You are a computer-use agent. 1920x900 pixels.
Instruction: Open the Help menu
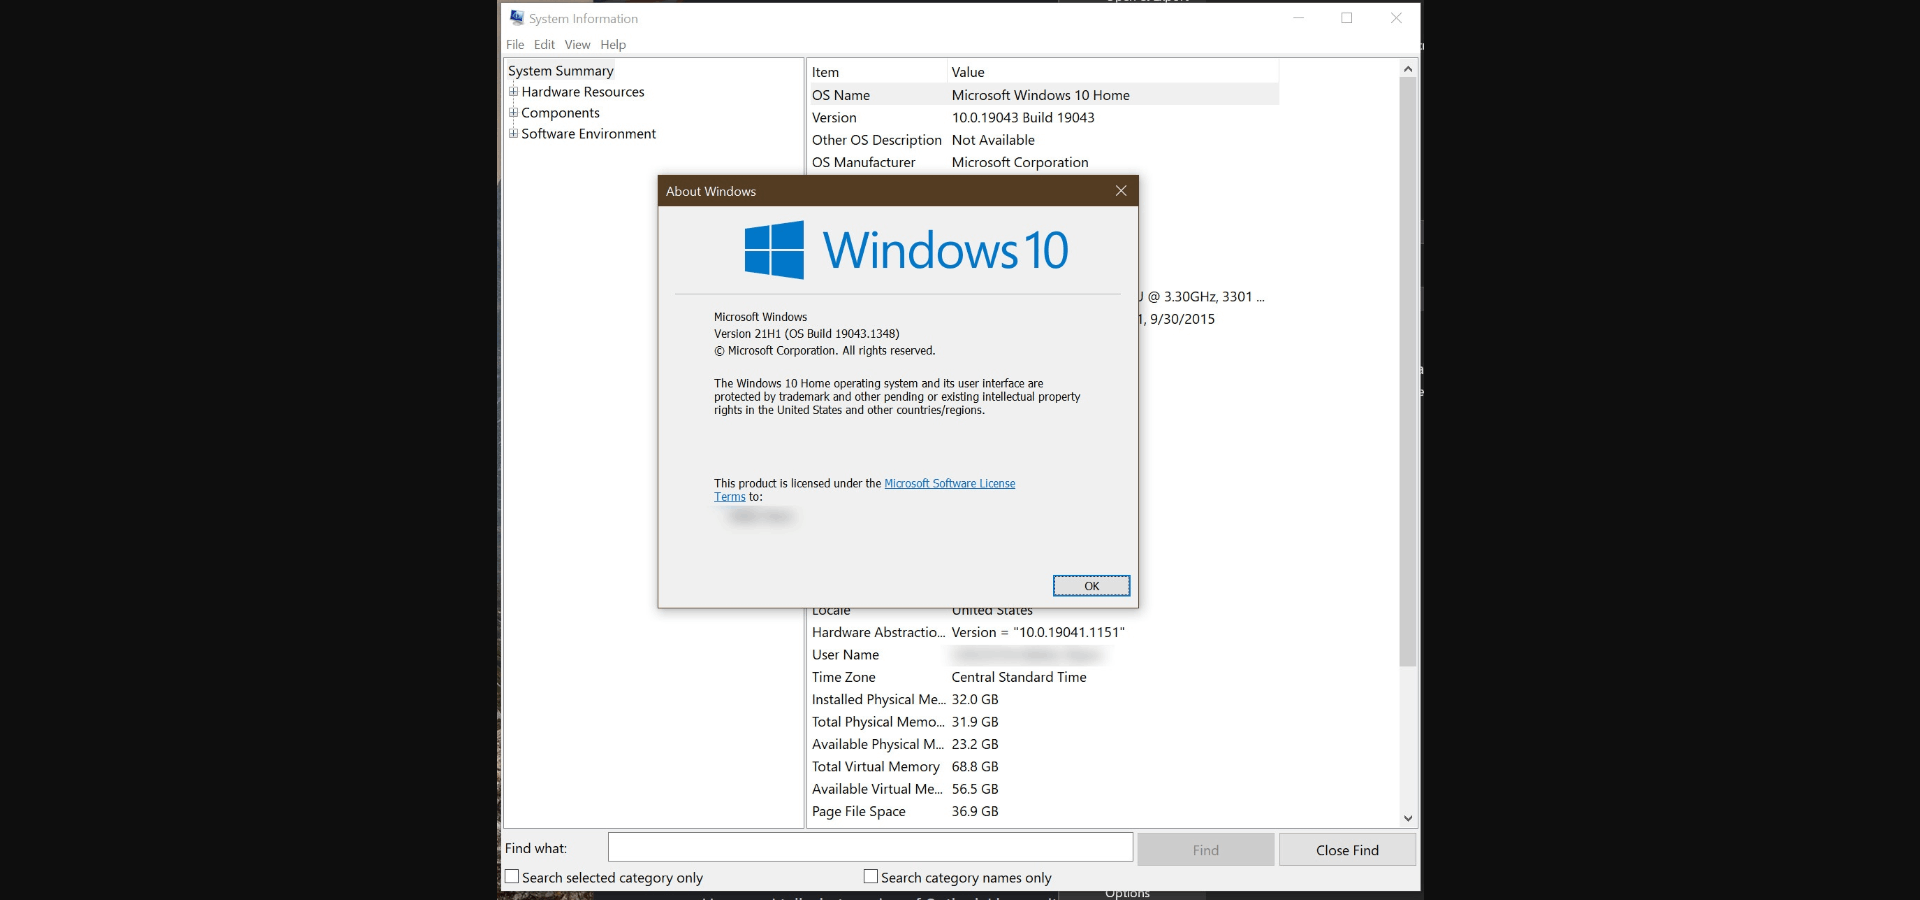(x=613, y=45)
